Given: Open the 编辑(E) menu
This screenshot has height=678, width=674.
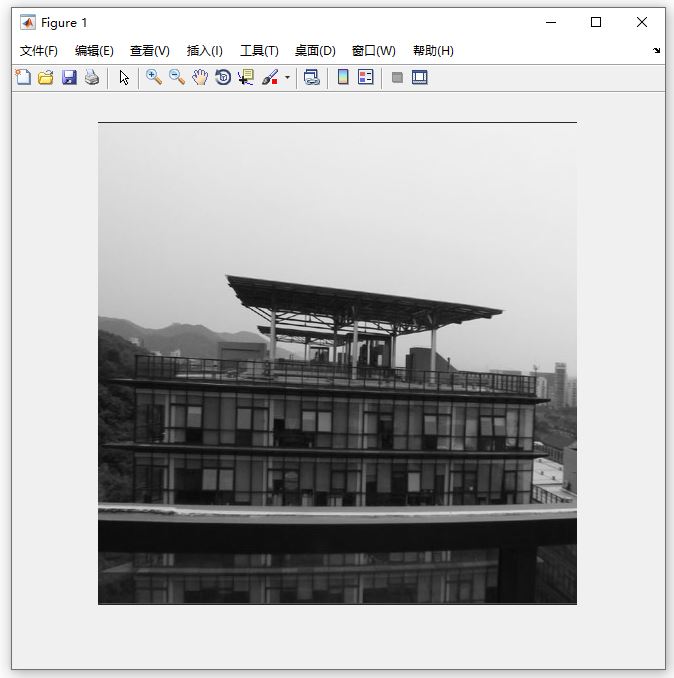Looking at the screenshot, I should (94, 51).
